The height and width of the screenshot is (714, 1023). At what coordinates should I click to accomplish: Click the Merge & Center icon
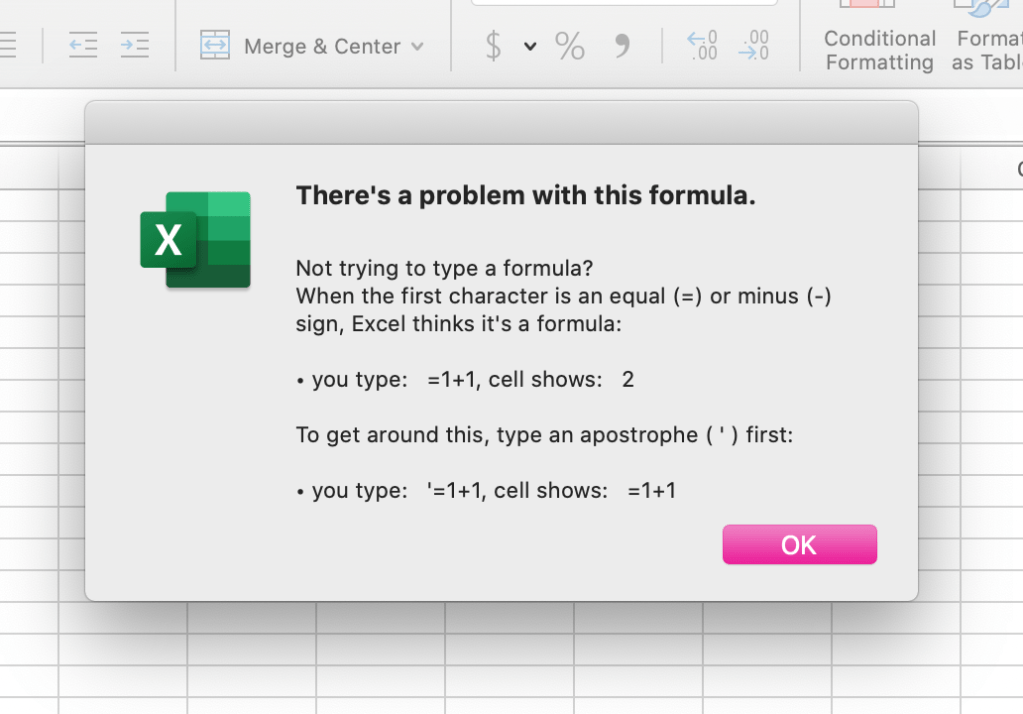coord(215,45)
